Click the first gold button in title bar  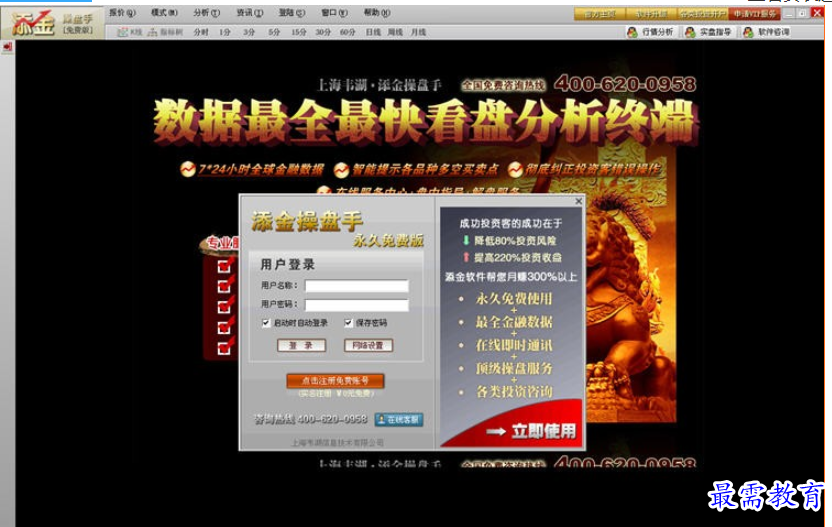tap(600, 14)
